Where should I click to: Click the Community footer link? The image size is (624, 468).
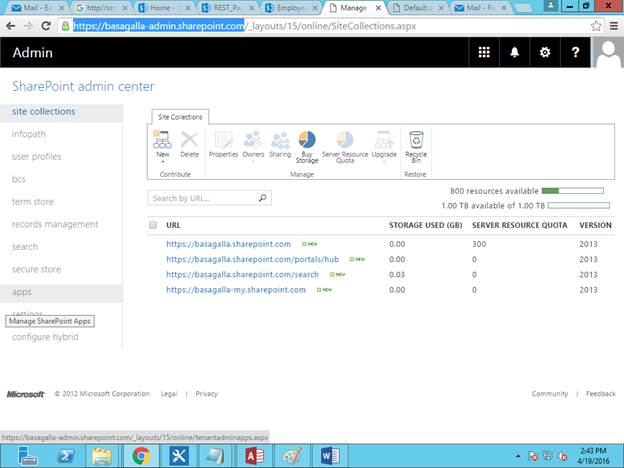pyautogui.click(x=550, y=394)
